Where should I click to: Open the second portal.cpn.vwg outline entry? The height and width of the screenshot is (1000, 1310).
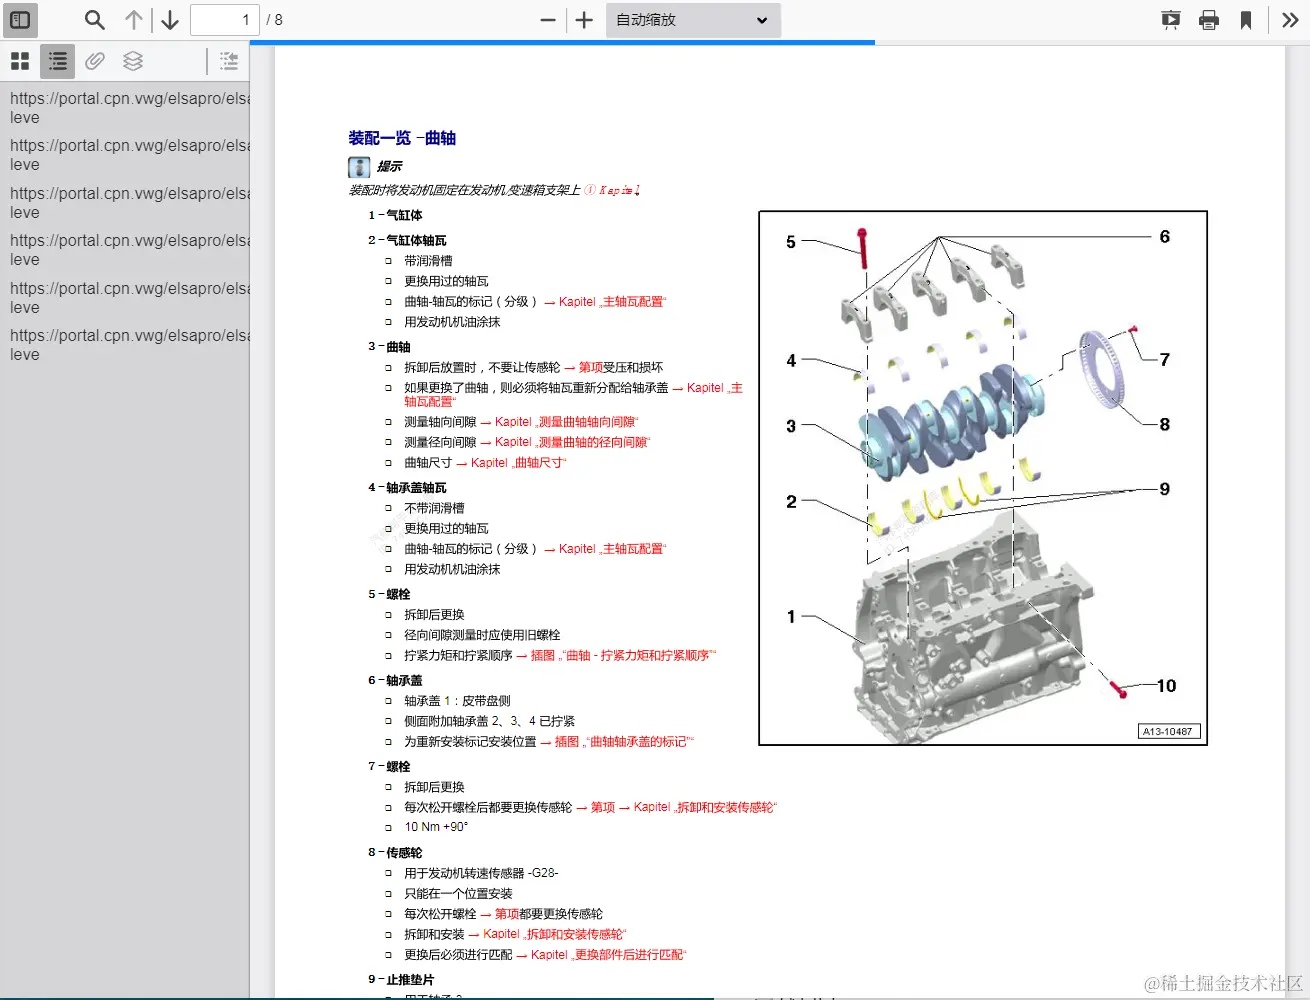tap(130, 155)
